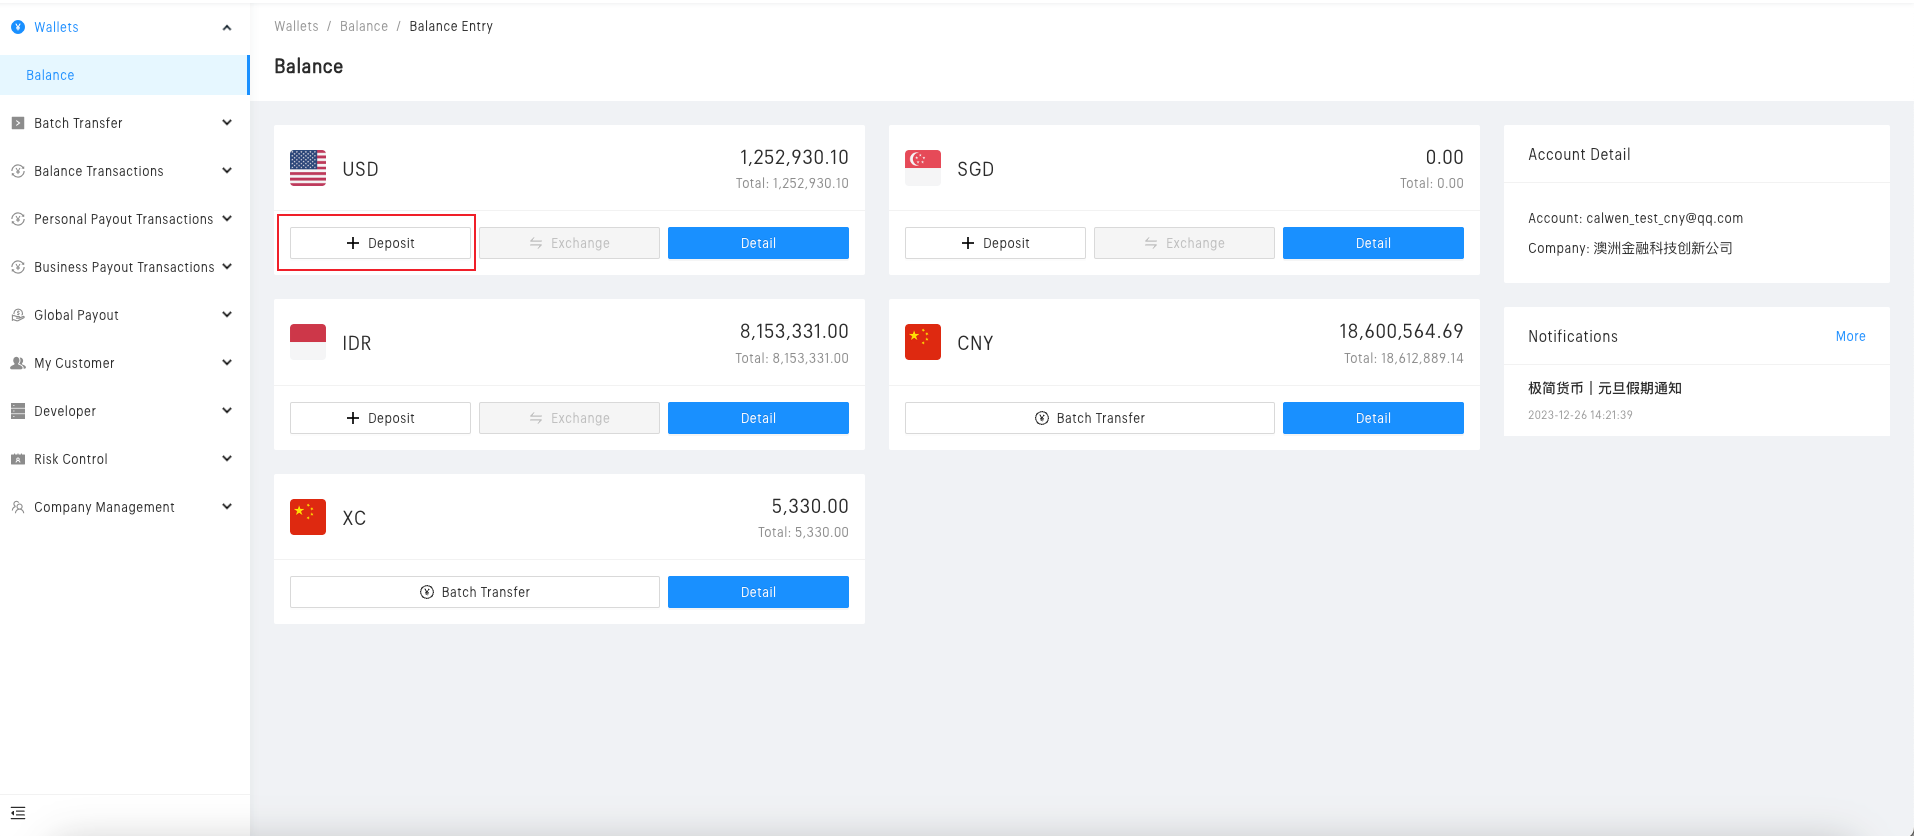Viewport: 1914px width, 836px height.
Task: Click the USD flag icon
Action: (308, 168)
